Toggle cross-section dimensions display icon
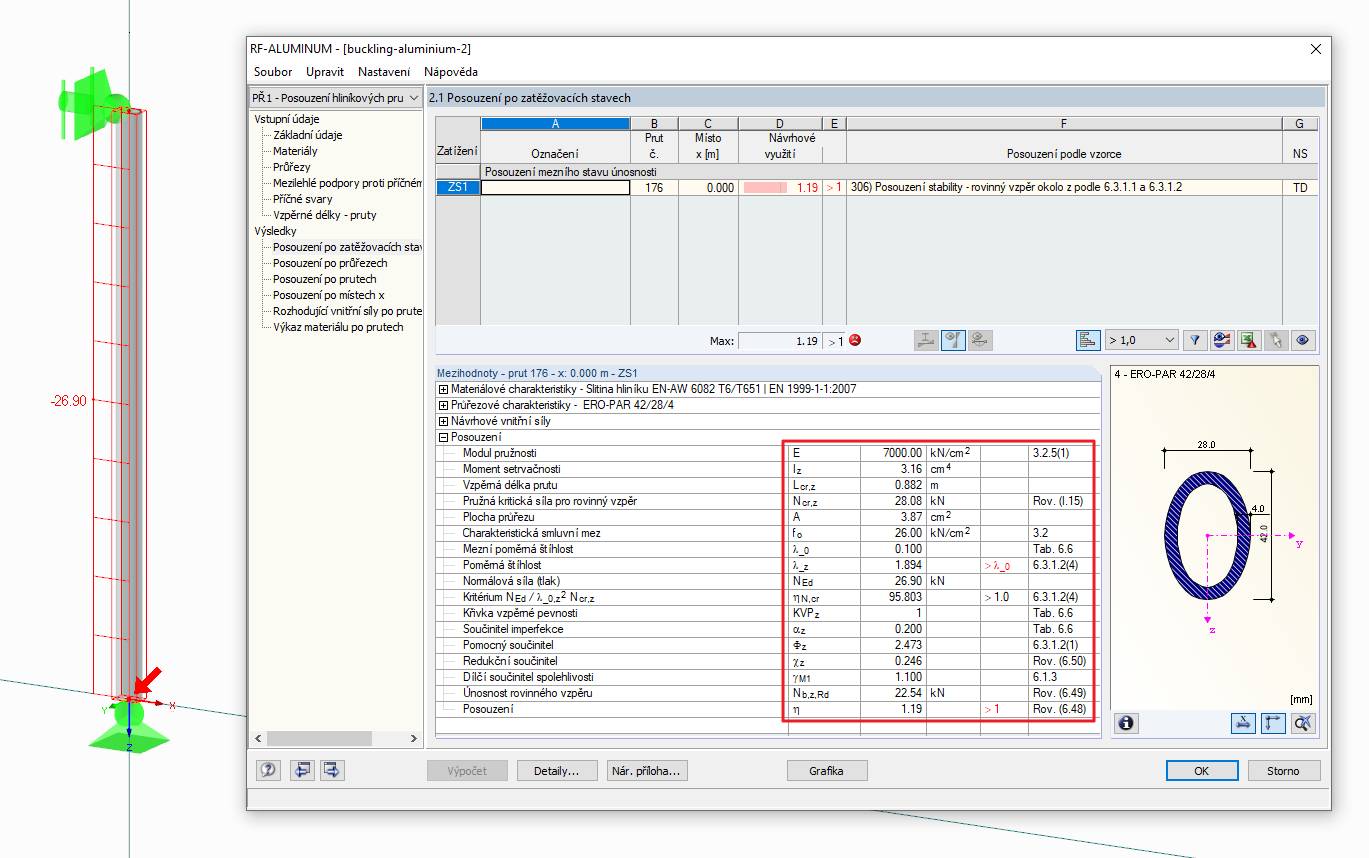 [x=1245, y=723]
